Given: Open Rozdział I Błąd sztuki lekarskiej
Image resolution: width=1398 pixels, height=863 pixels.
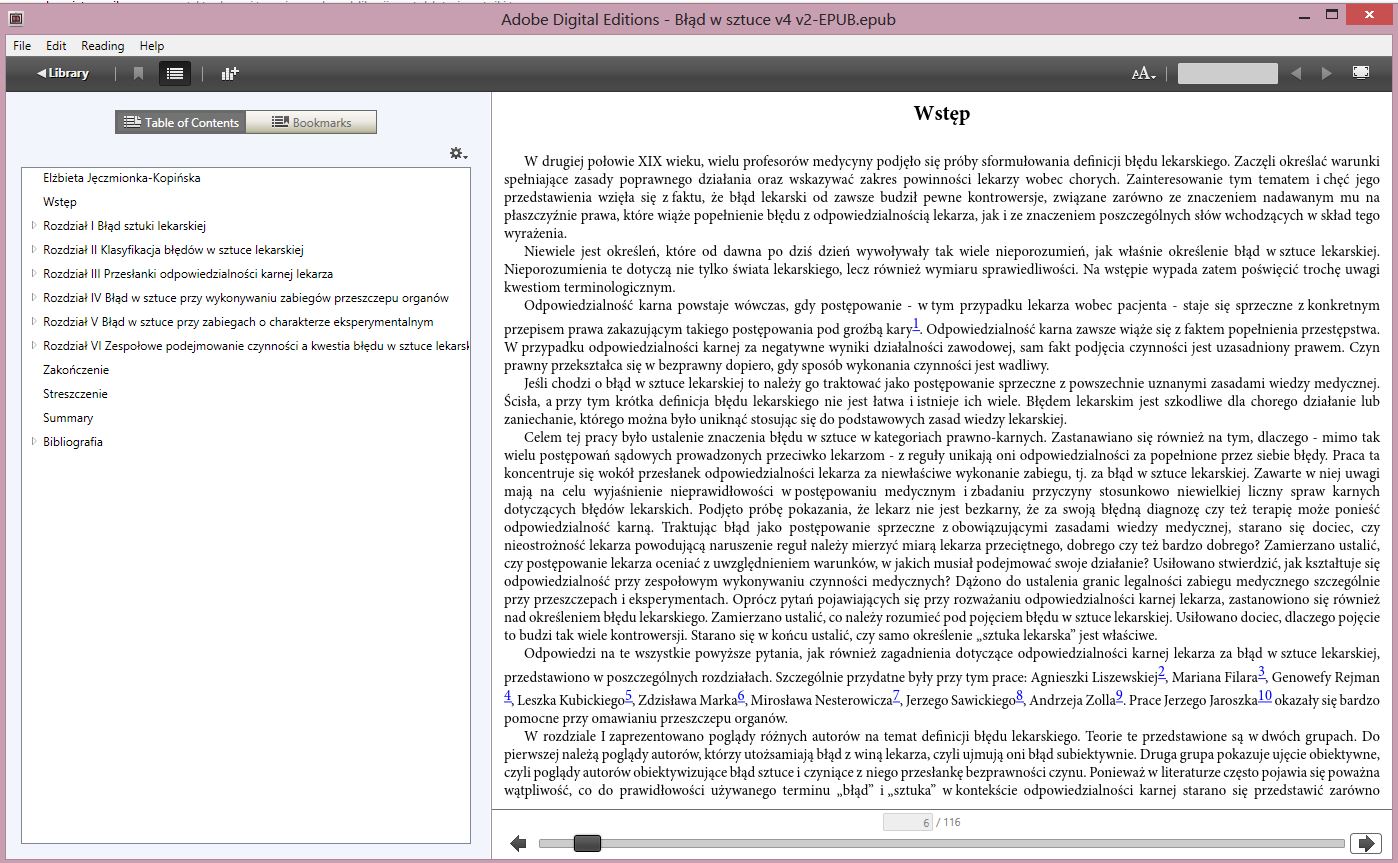Looking at the screenshot, I should click(125, 226).
